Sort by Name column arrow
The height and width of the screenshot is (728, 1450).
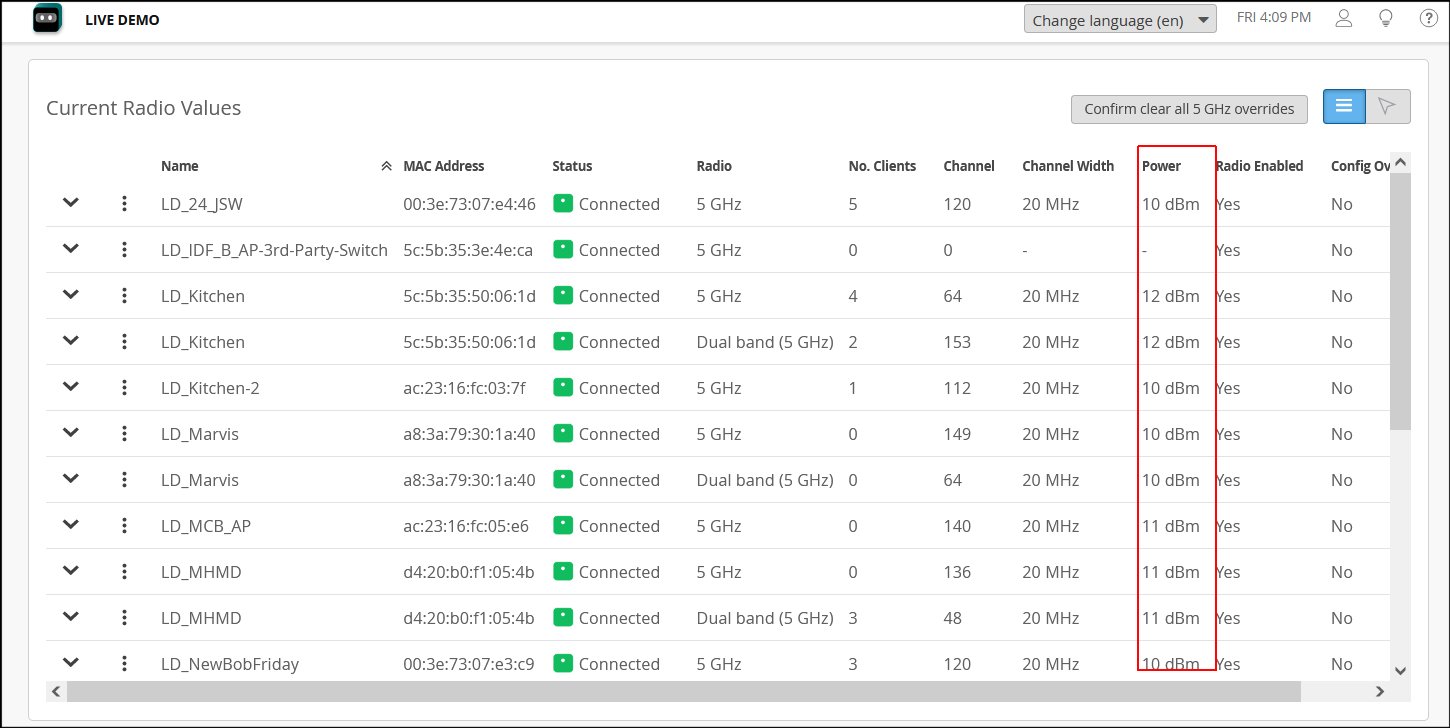(386, 167)
